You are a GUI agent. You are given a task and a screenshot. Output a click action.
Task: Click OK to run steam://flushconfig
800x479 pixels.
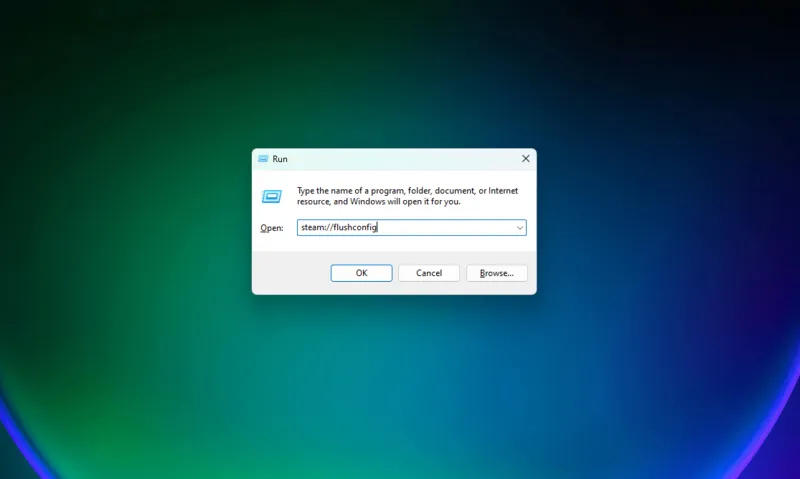coord(361,273)
